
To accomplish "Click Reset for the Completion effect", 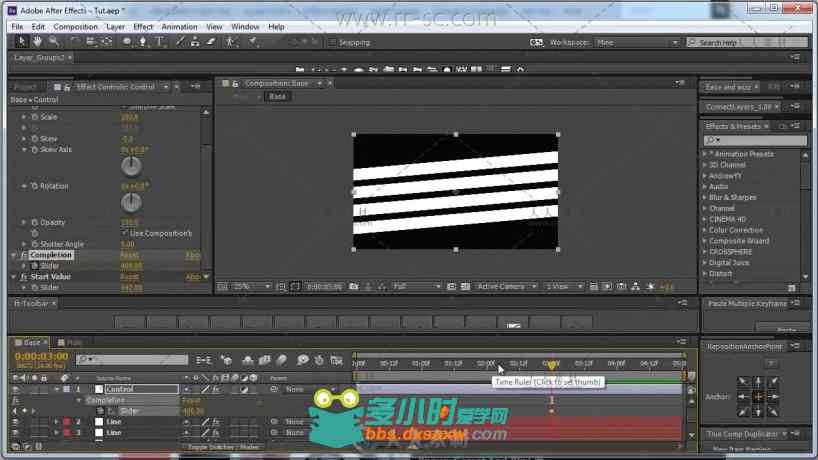I will (x=129, y=255).
